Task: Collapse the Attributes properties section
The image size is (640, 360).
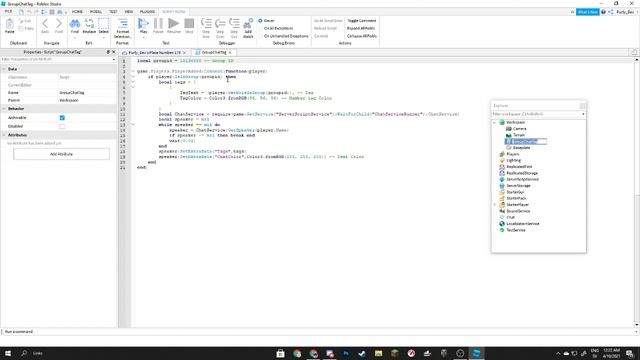Action: click(4, 135)
